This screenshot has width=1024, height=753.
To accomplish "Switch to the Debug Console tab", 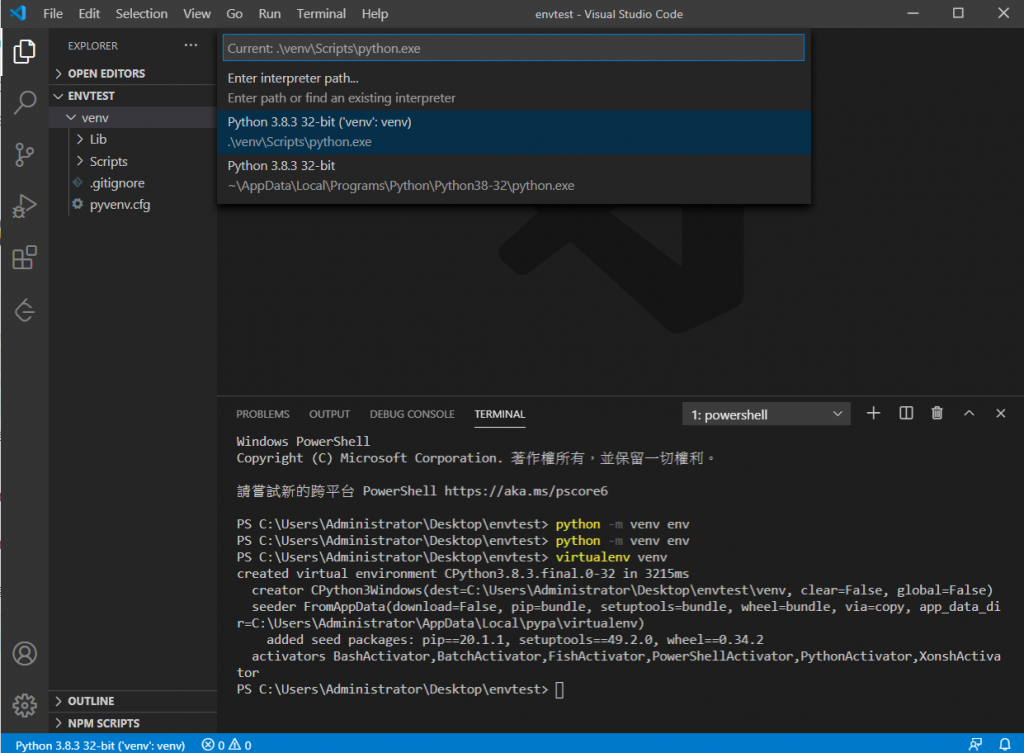I will (412, 414).
